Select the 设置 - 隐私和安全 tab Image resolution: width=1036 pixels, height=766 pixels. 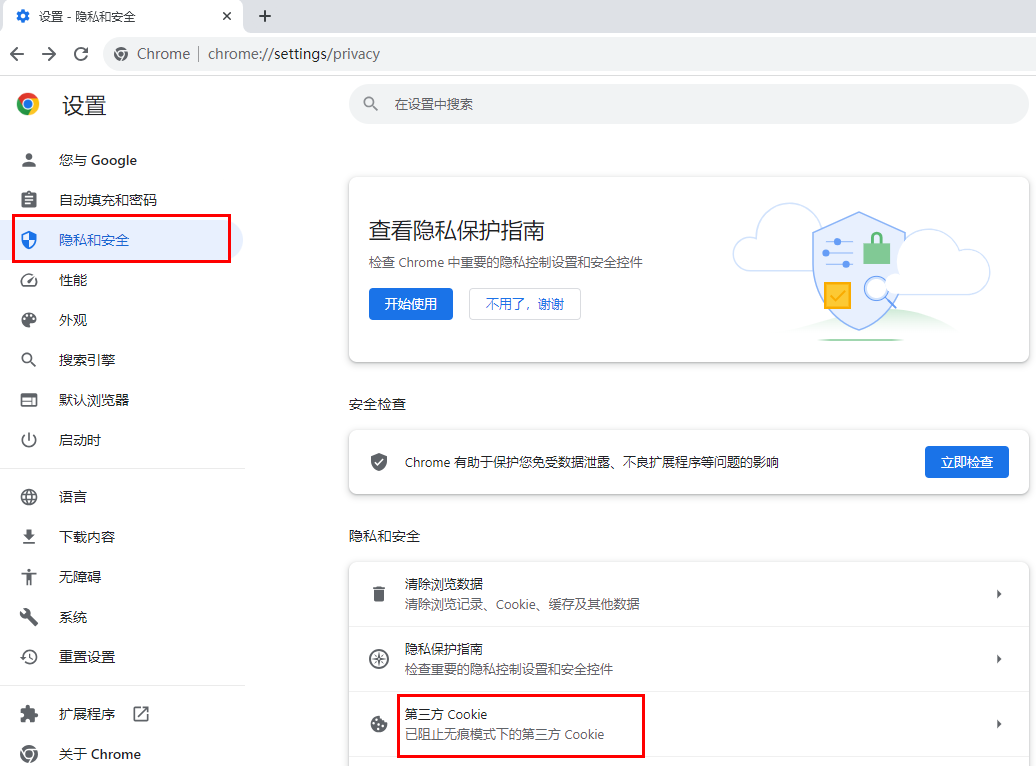pos(123,16)
